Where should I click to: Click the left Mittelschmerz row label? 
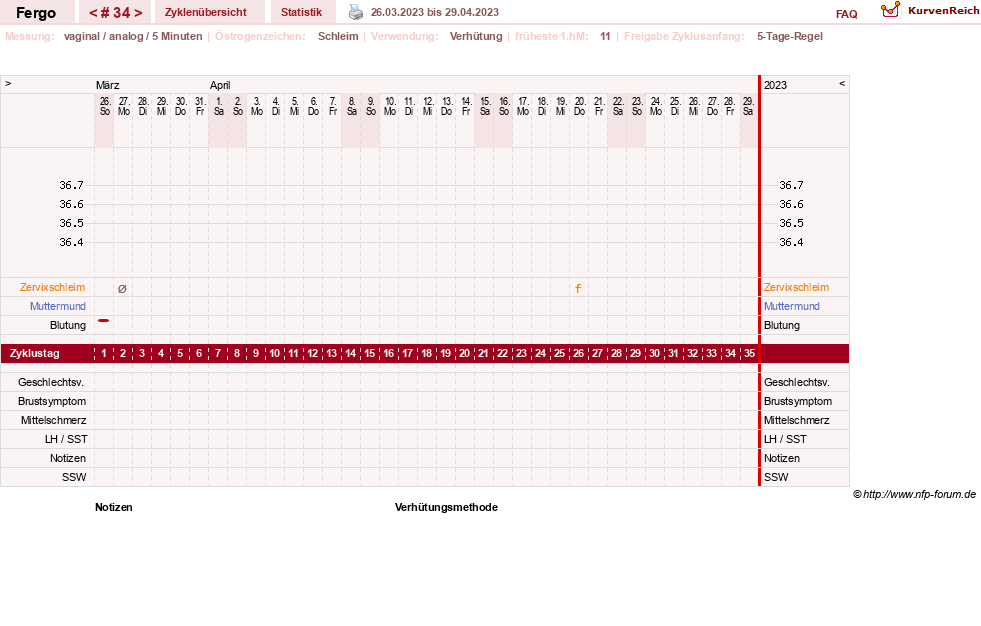[x=53, y=420]
